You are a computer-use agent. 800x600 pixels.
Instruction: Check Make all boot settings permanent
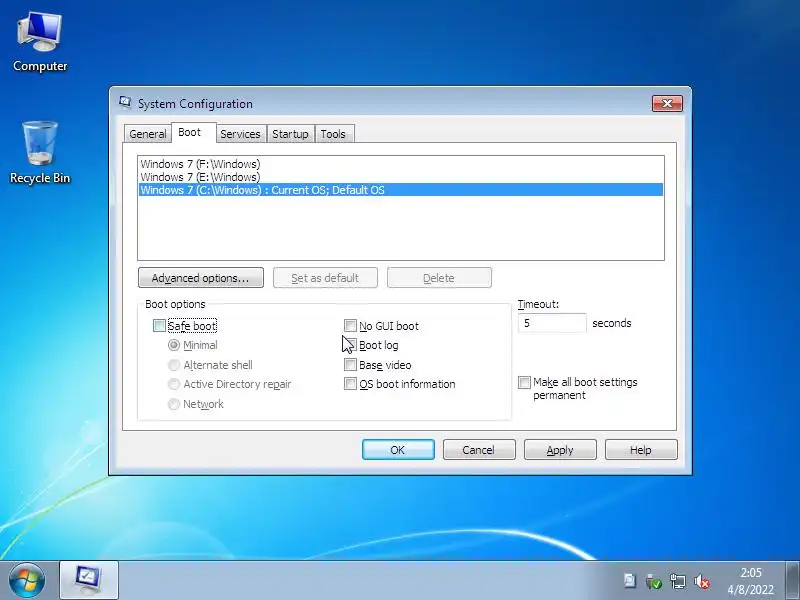(x=524, y=382)
